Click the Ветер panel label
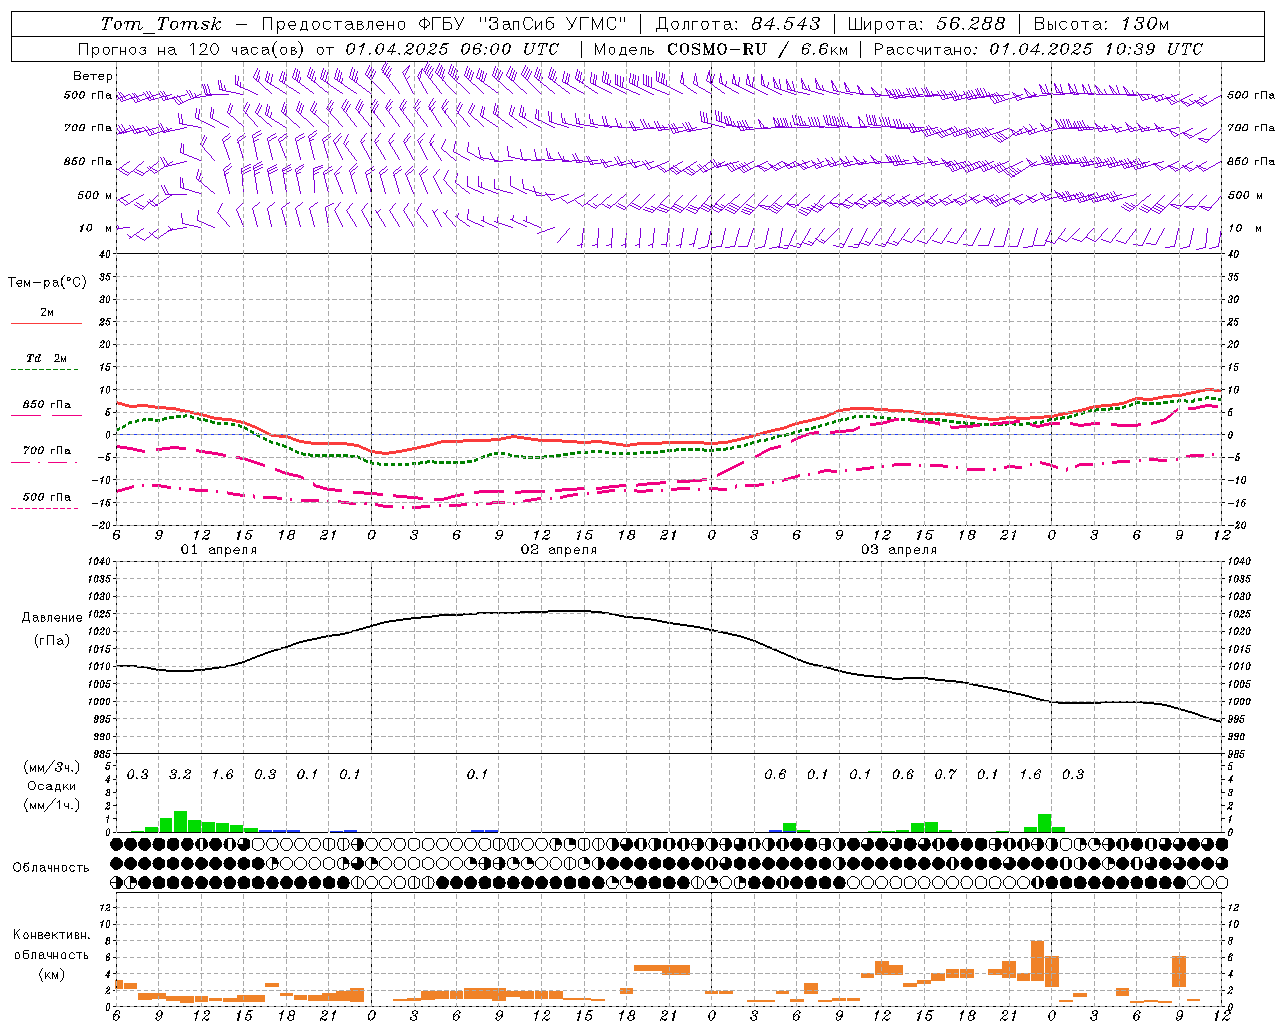This screenshot has height=1024, width=1280. click(93, 76)
